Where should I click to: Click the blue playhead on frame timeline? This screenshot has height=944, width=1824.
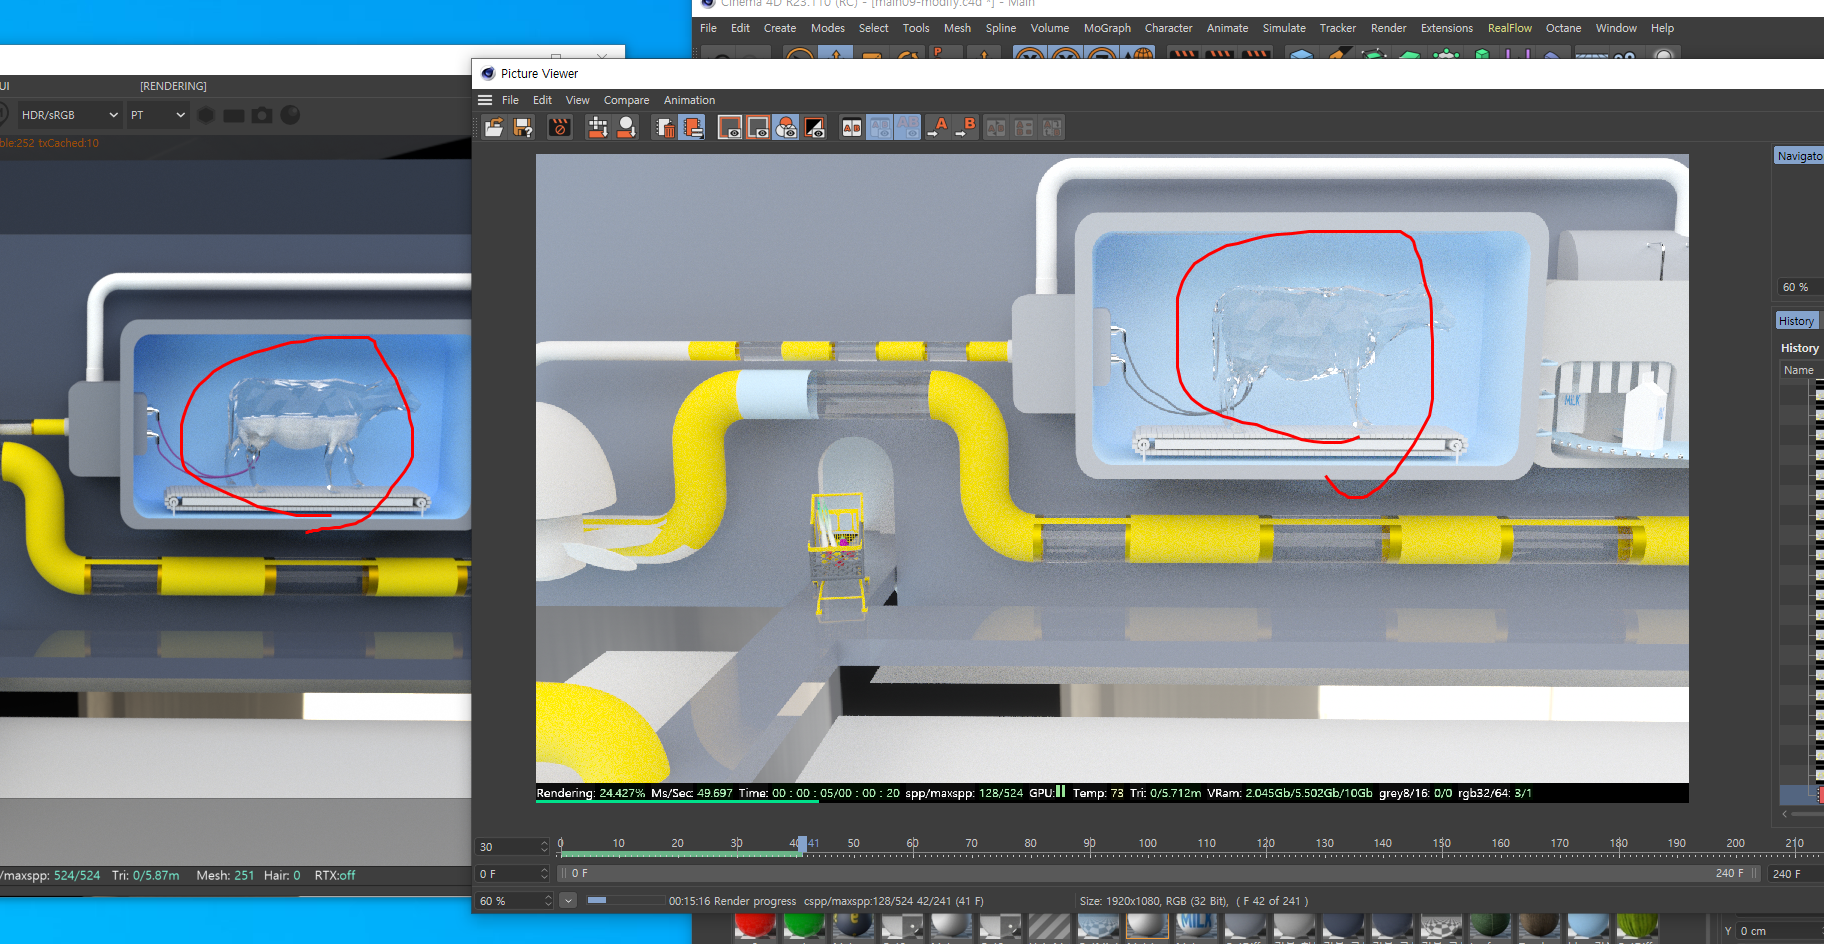click(x=801, y=845)
